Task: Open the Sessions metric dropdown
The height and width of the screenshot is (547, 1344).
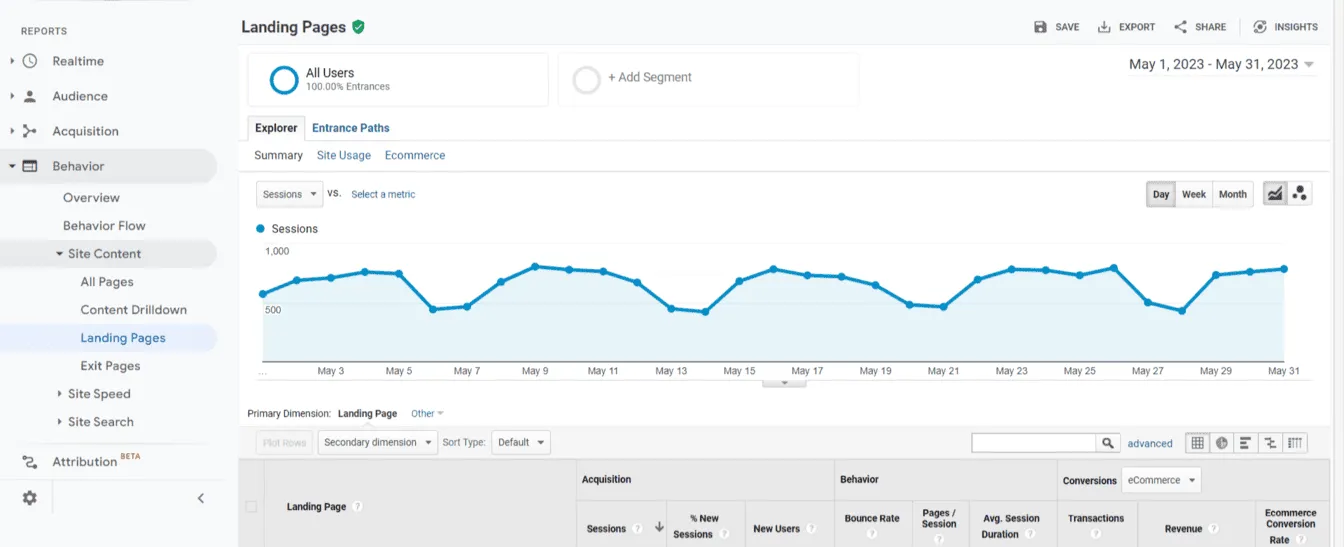Action: click(289, 194)
